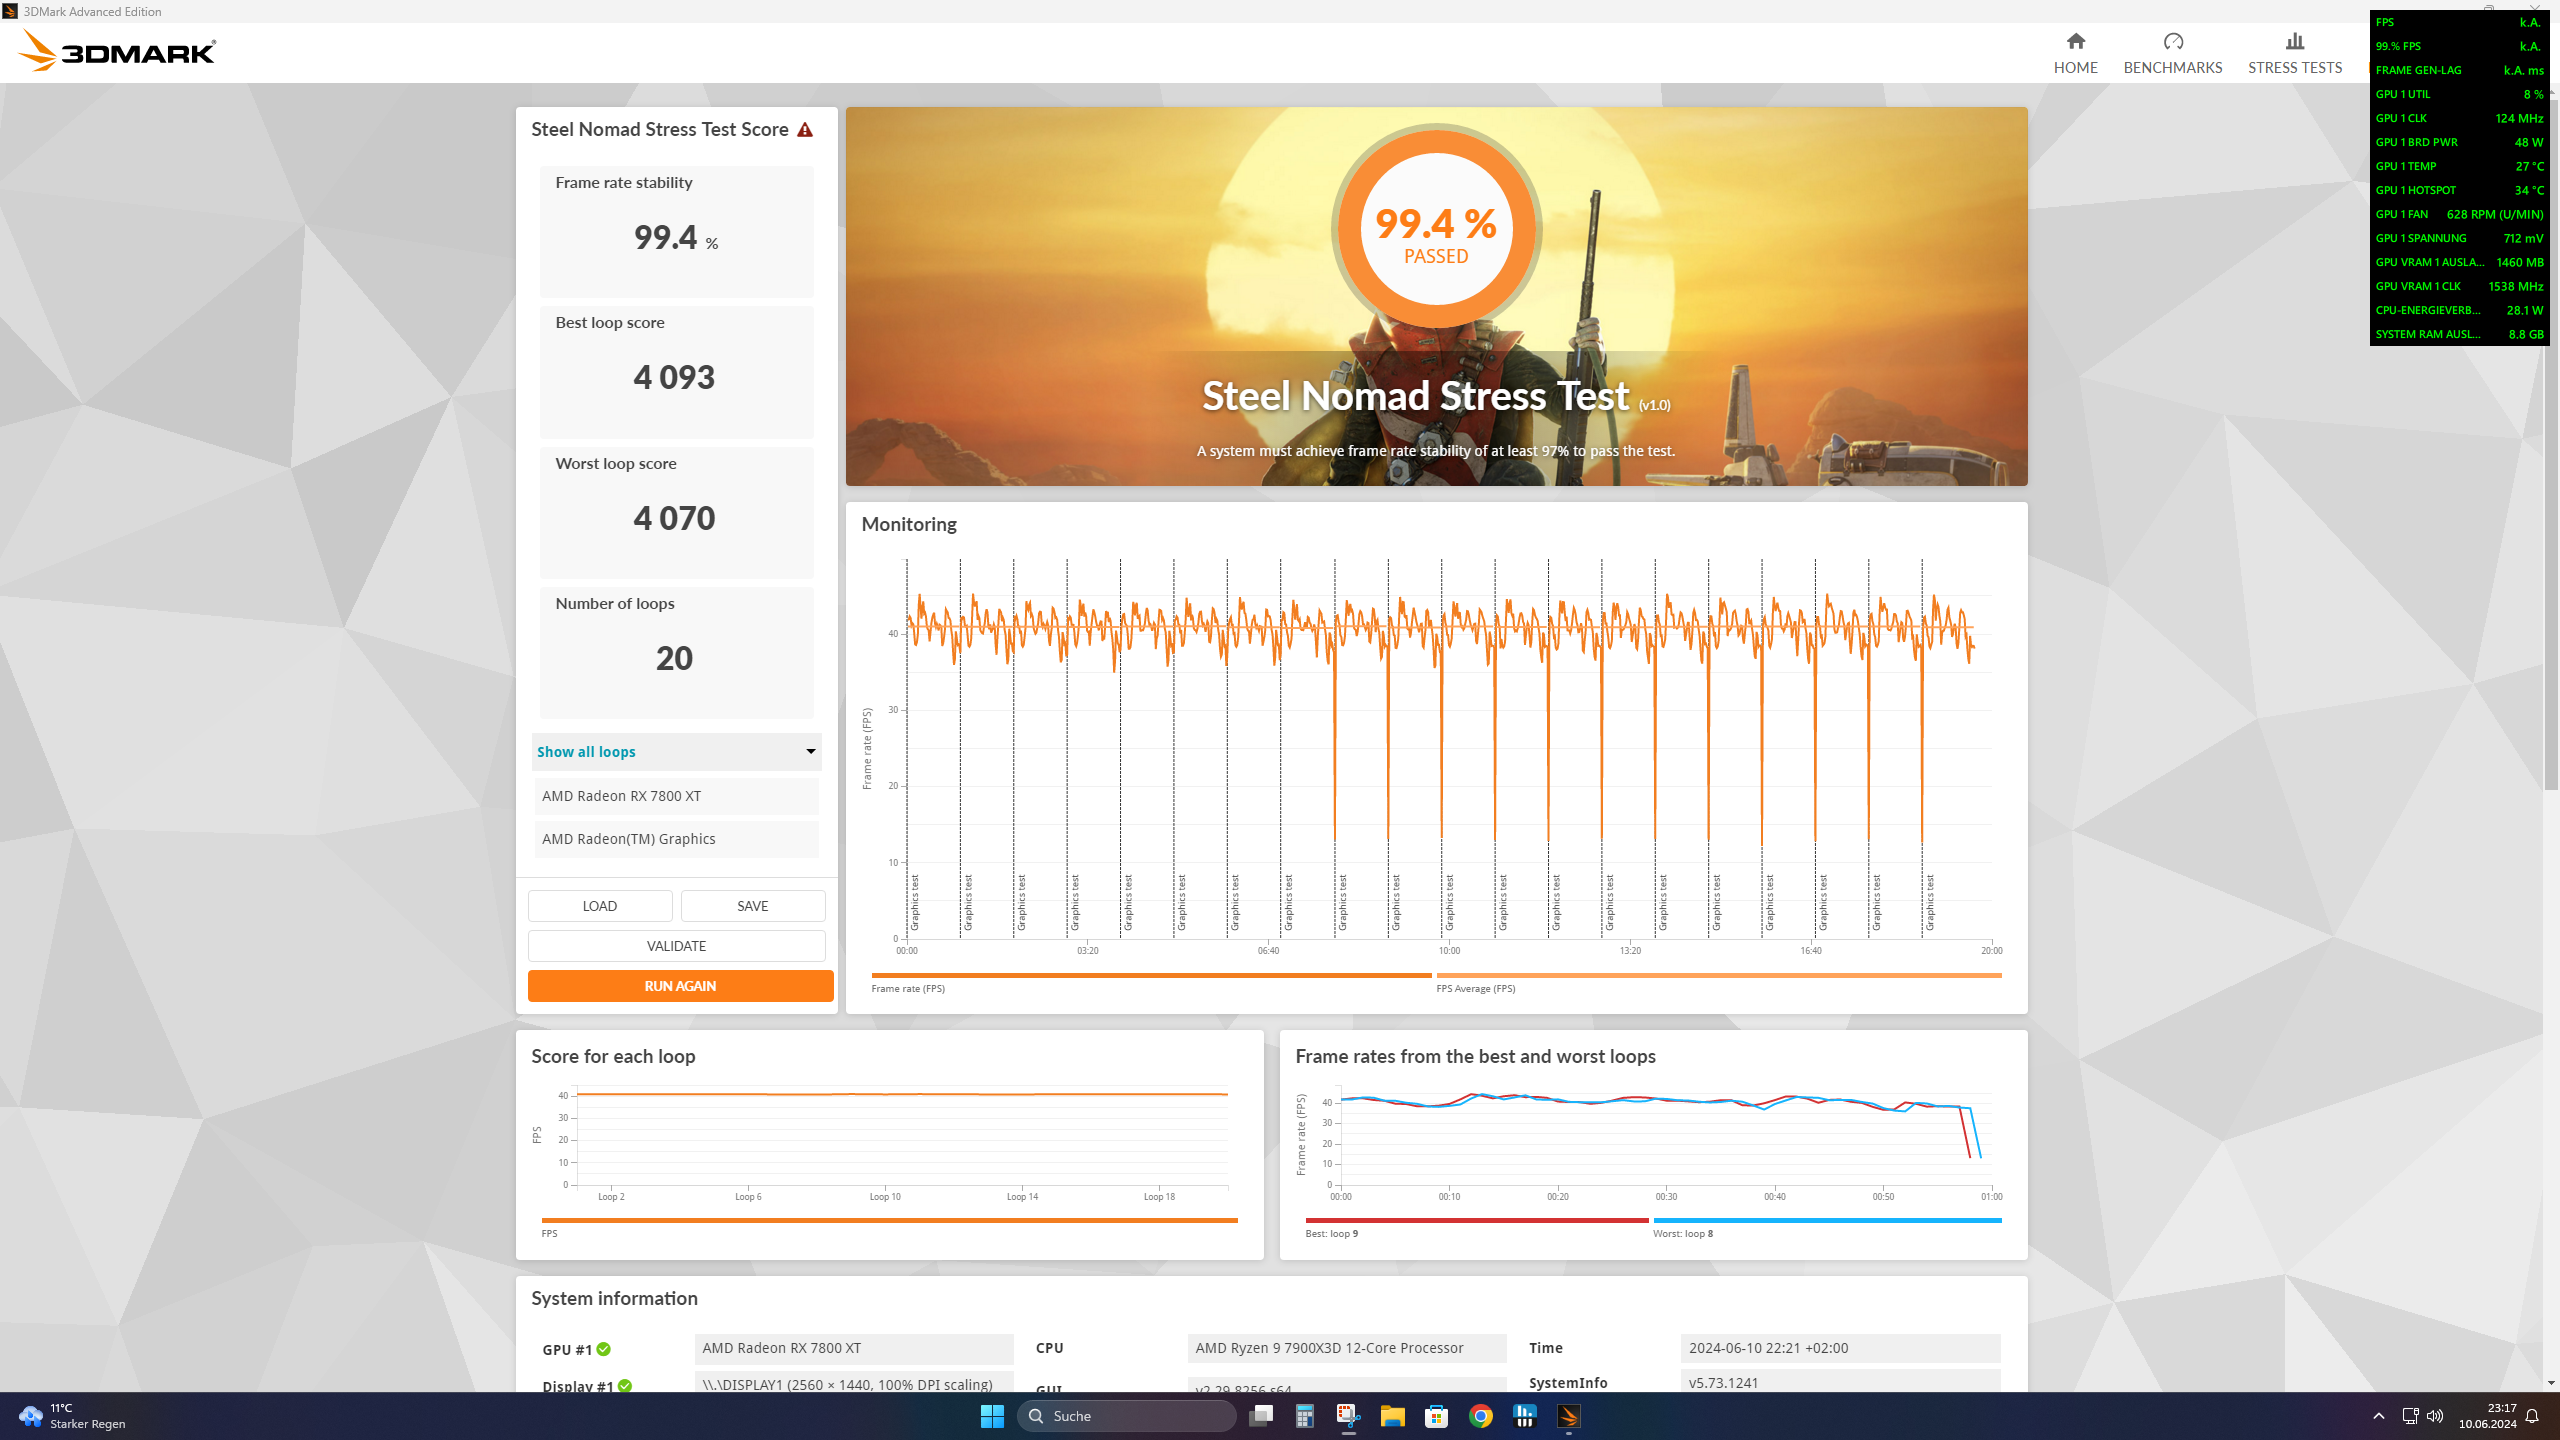This screenshot has width=2560, height=1440.
Task: Go to the HOME tab
Action: point(2075,53)
